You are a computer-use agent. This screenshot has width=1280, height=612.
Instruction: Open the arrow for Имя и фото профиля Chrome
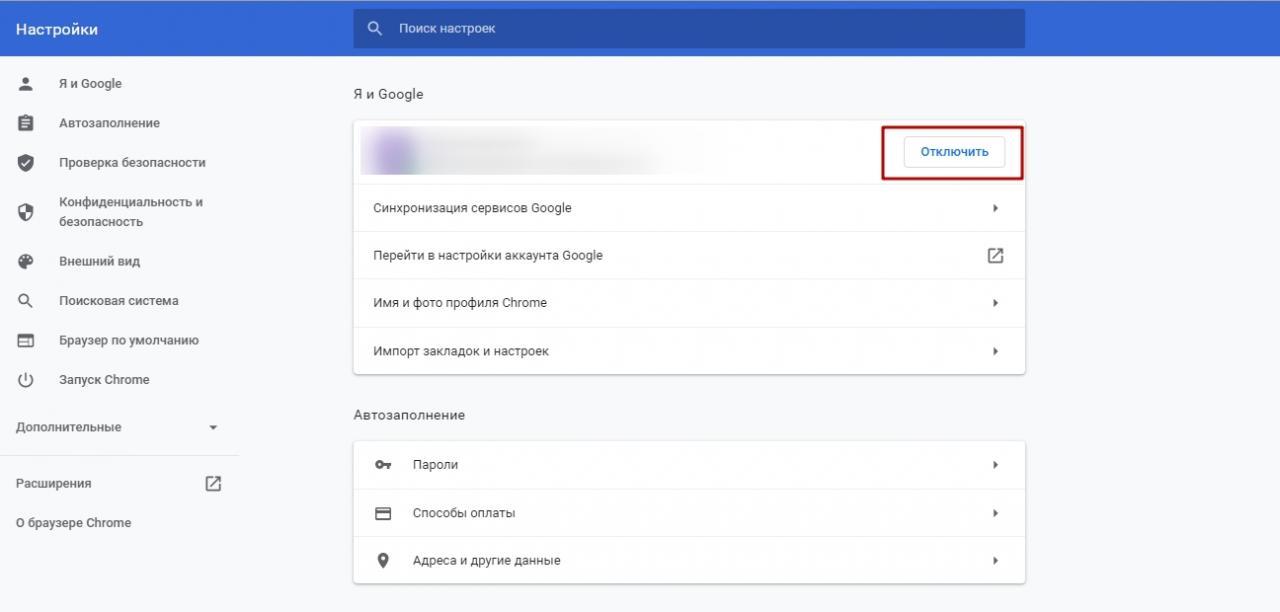coord(995,302)
